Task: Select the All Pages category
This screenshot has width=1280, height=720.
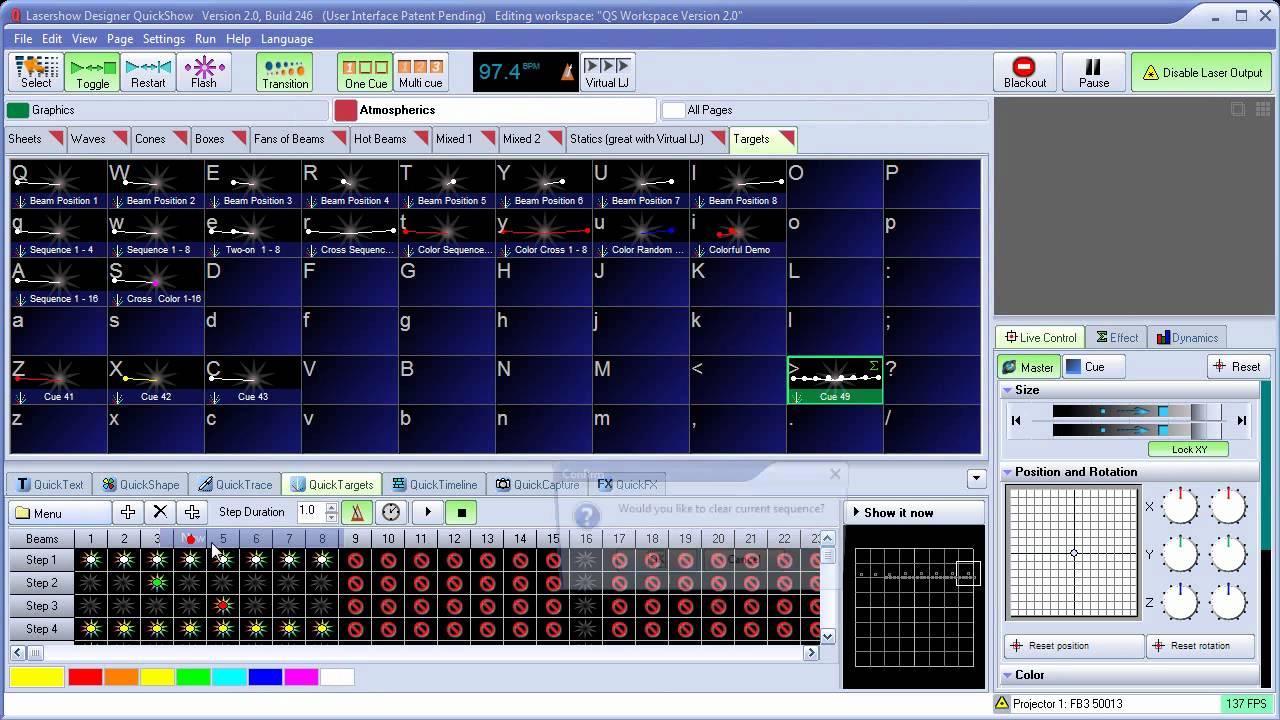Action: [x=825, y=110]
